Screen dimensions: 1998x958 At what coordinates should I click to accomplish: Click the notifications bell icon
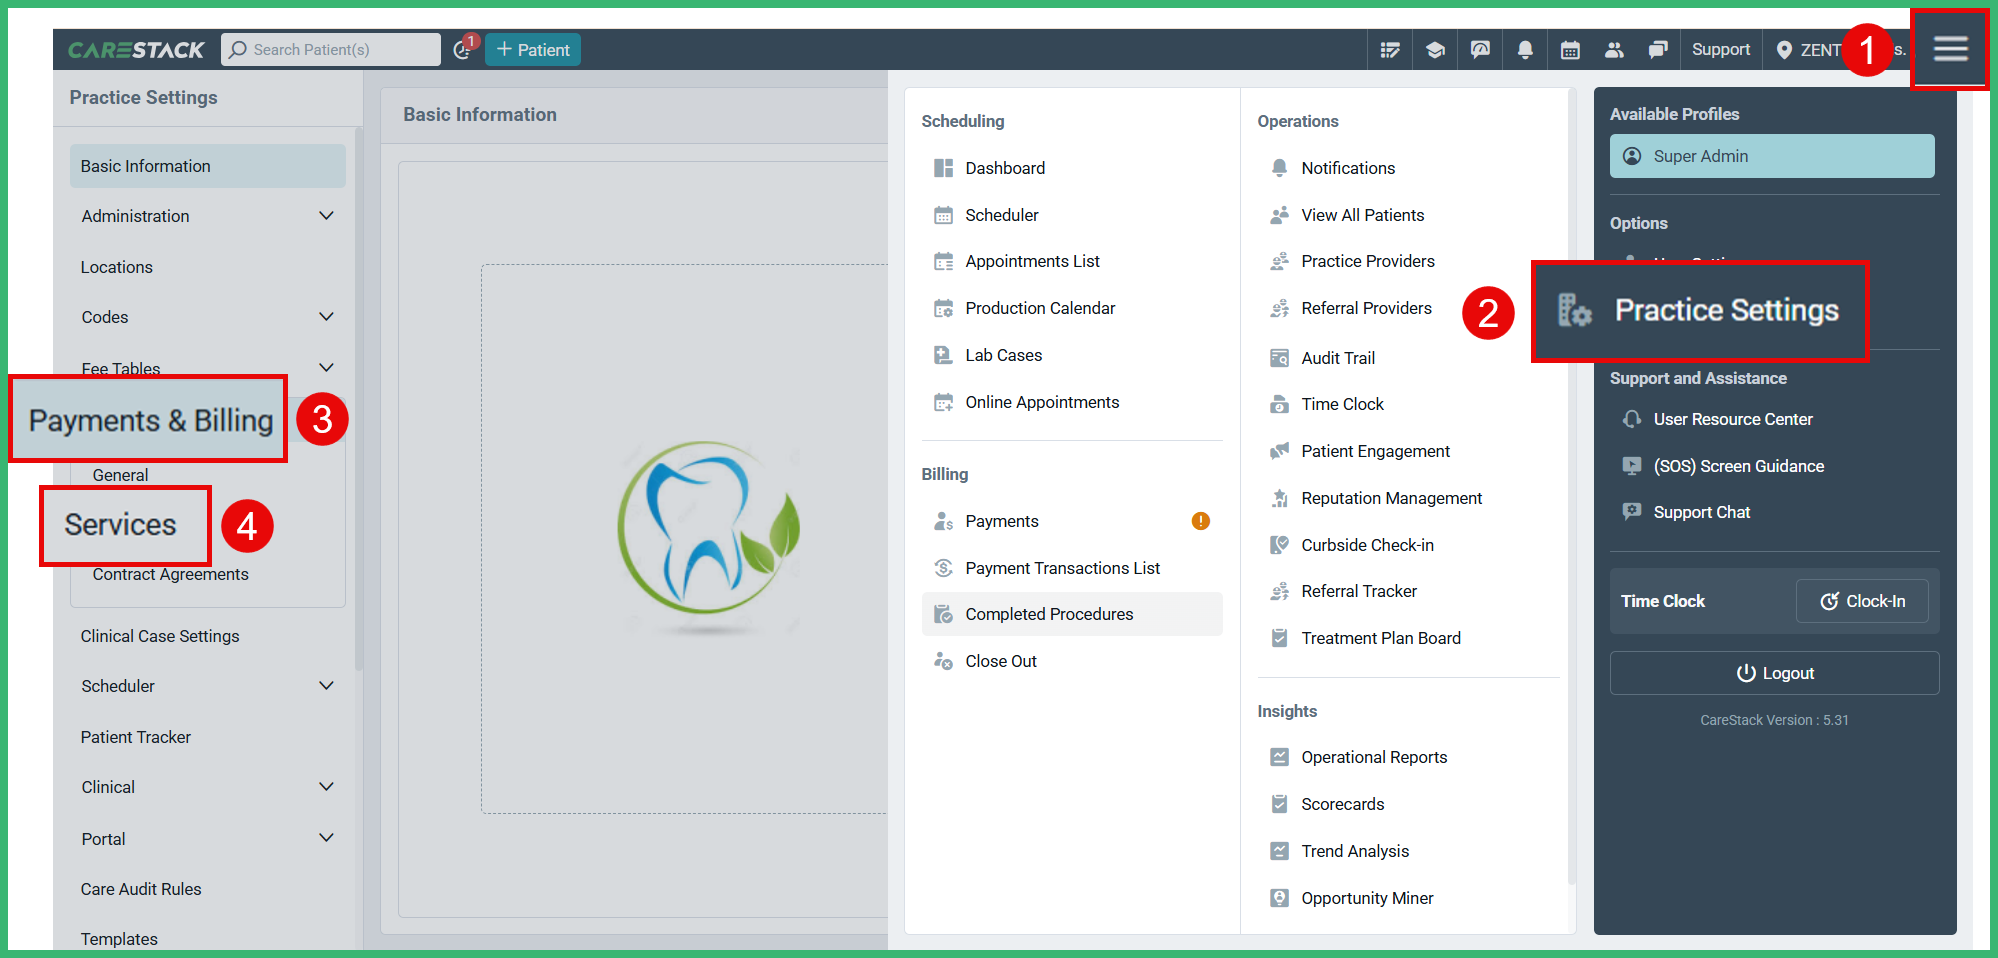(1524, 49)
